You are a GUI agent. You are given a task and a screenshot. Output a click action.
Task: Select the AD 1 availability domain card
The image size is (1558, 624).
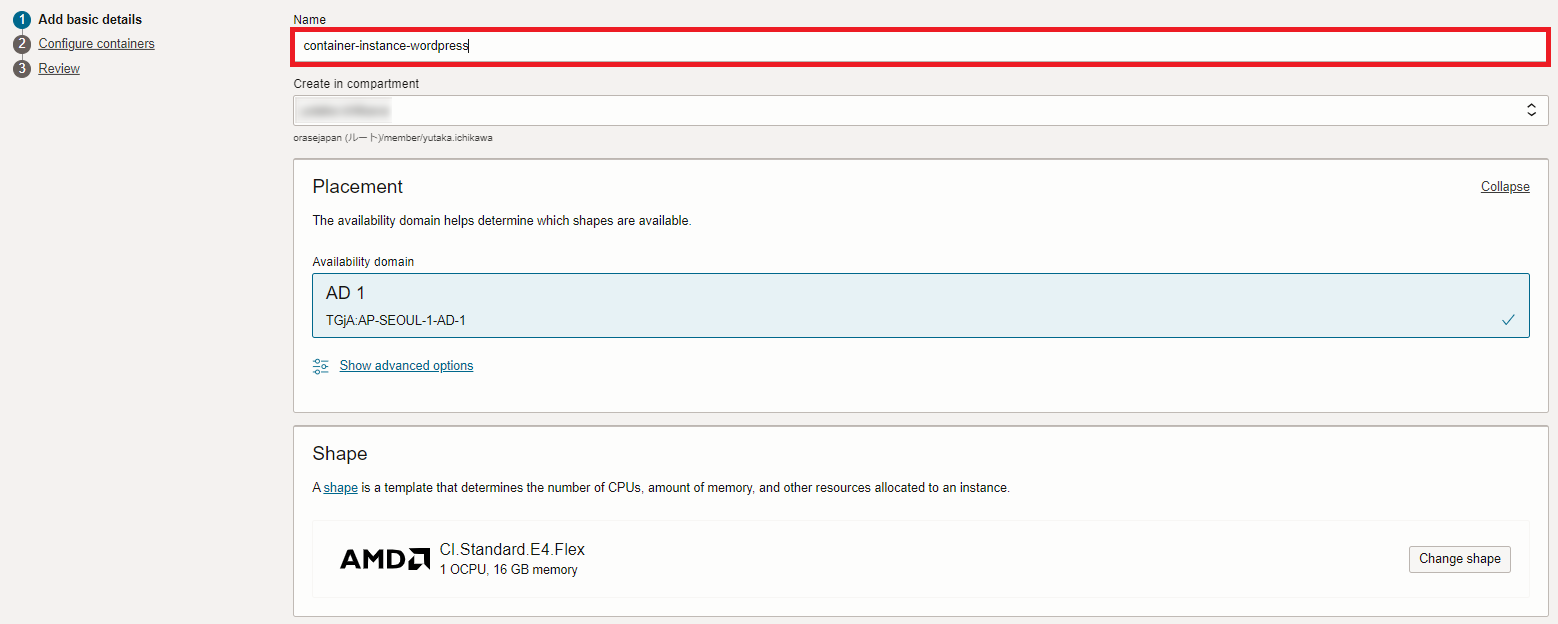click(x=920, y=305)
